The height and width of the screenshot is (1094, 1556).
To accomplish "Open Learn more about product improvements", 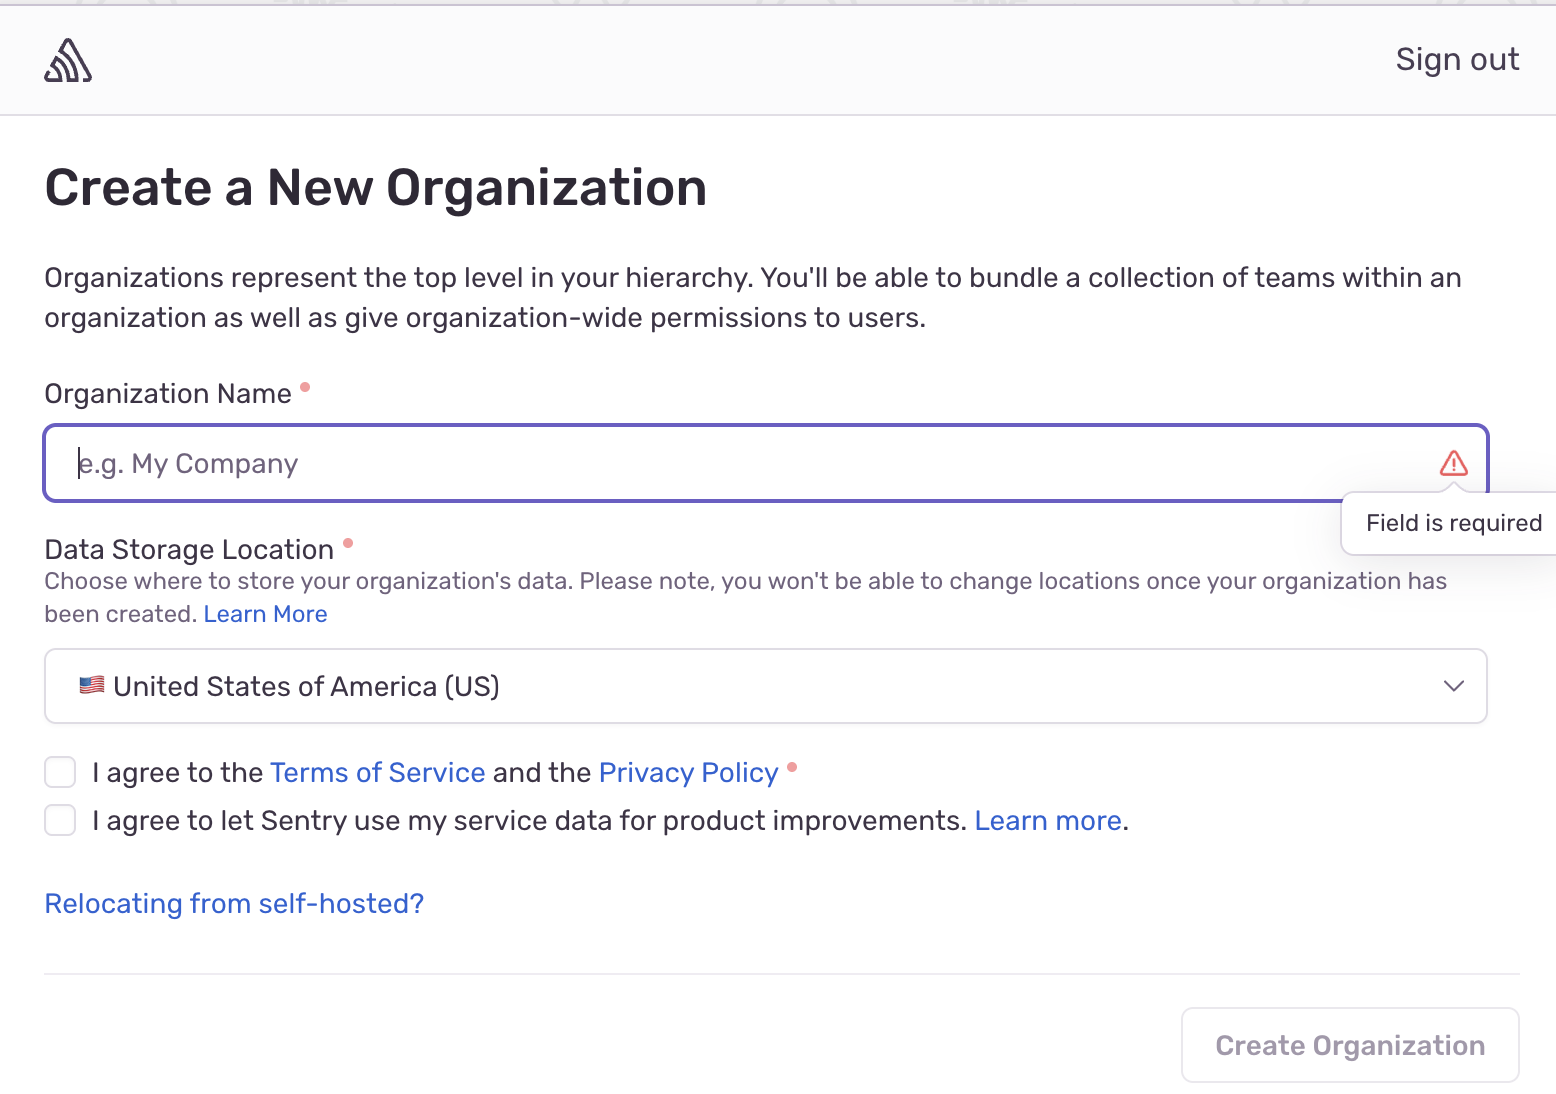I will (1048, 821).
